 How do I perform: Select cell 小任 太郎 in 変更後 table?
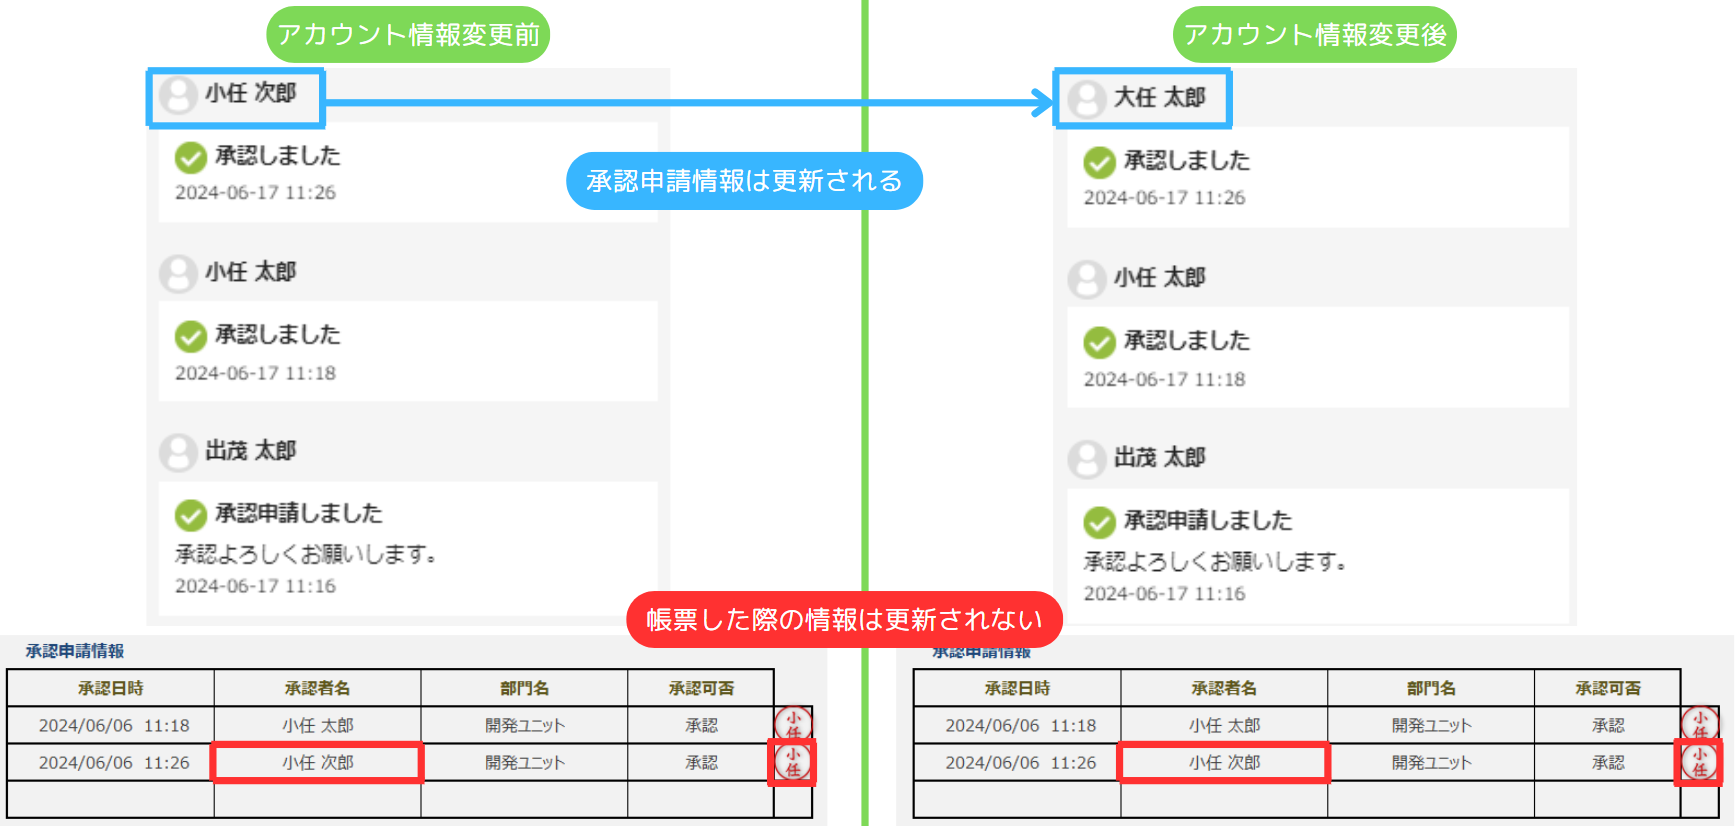1224,725
